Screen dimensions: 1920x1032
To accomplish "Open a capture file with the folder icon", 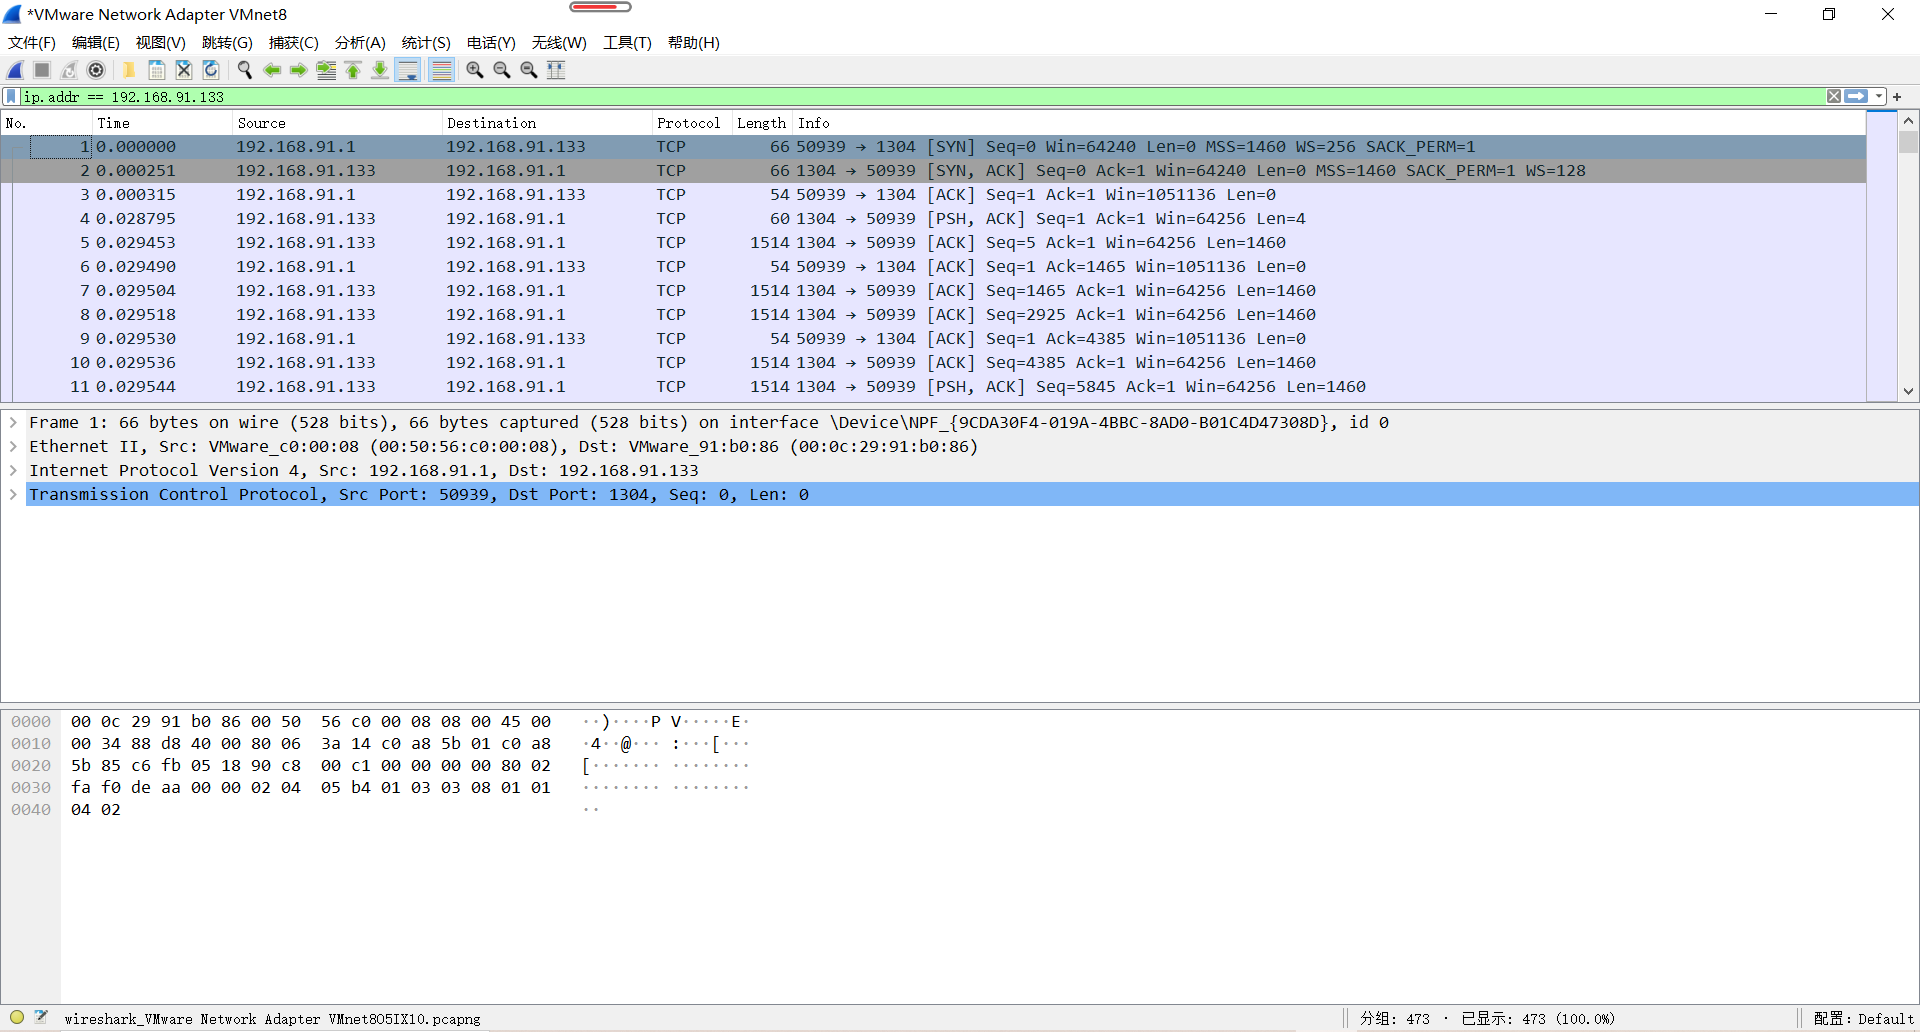I will [x=129, y=70].
